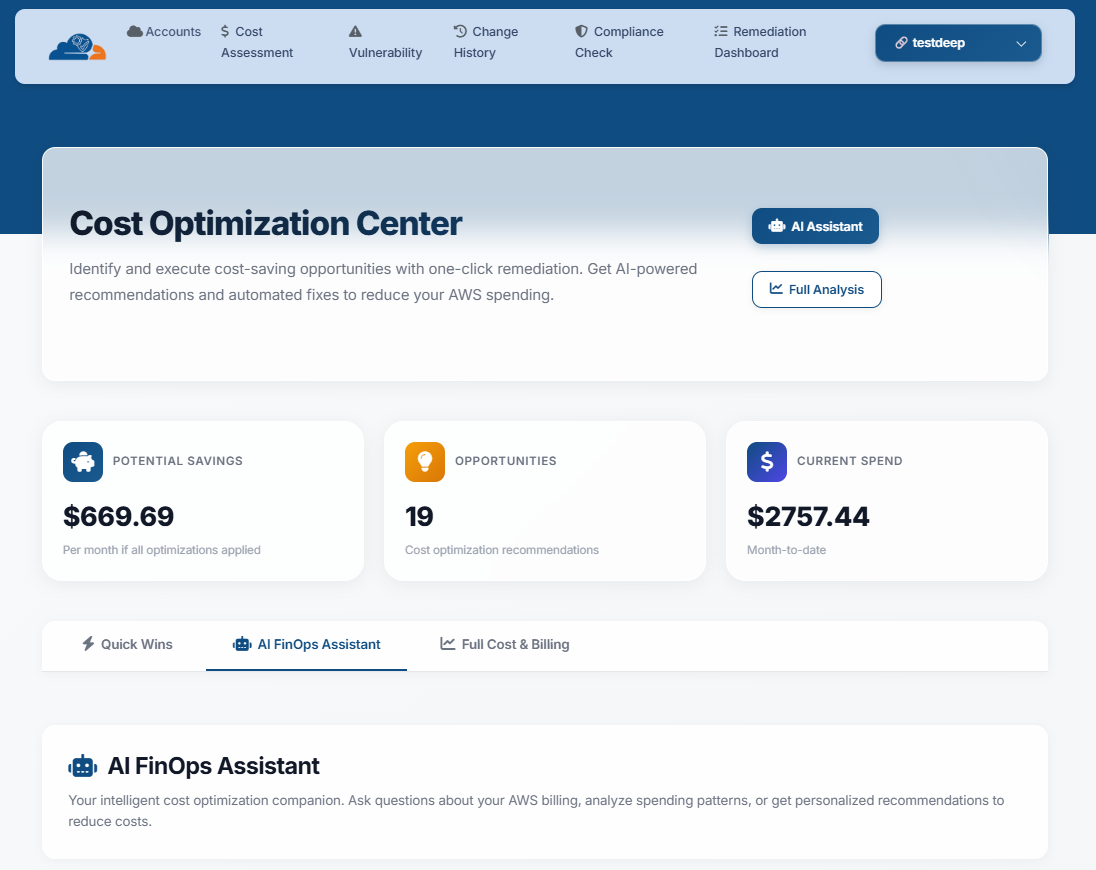
Task: Click the robot icon in AI Assistant button
Action: coord(777,226)
